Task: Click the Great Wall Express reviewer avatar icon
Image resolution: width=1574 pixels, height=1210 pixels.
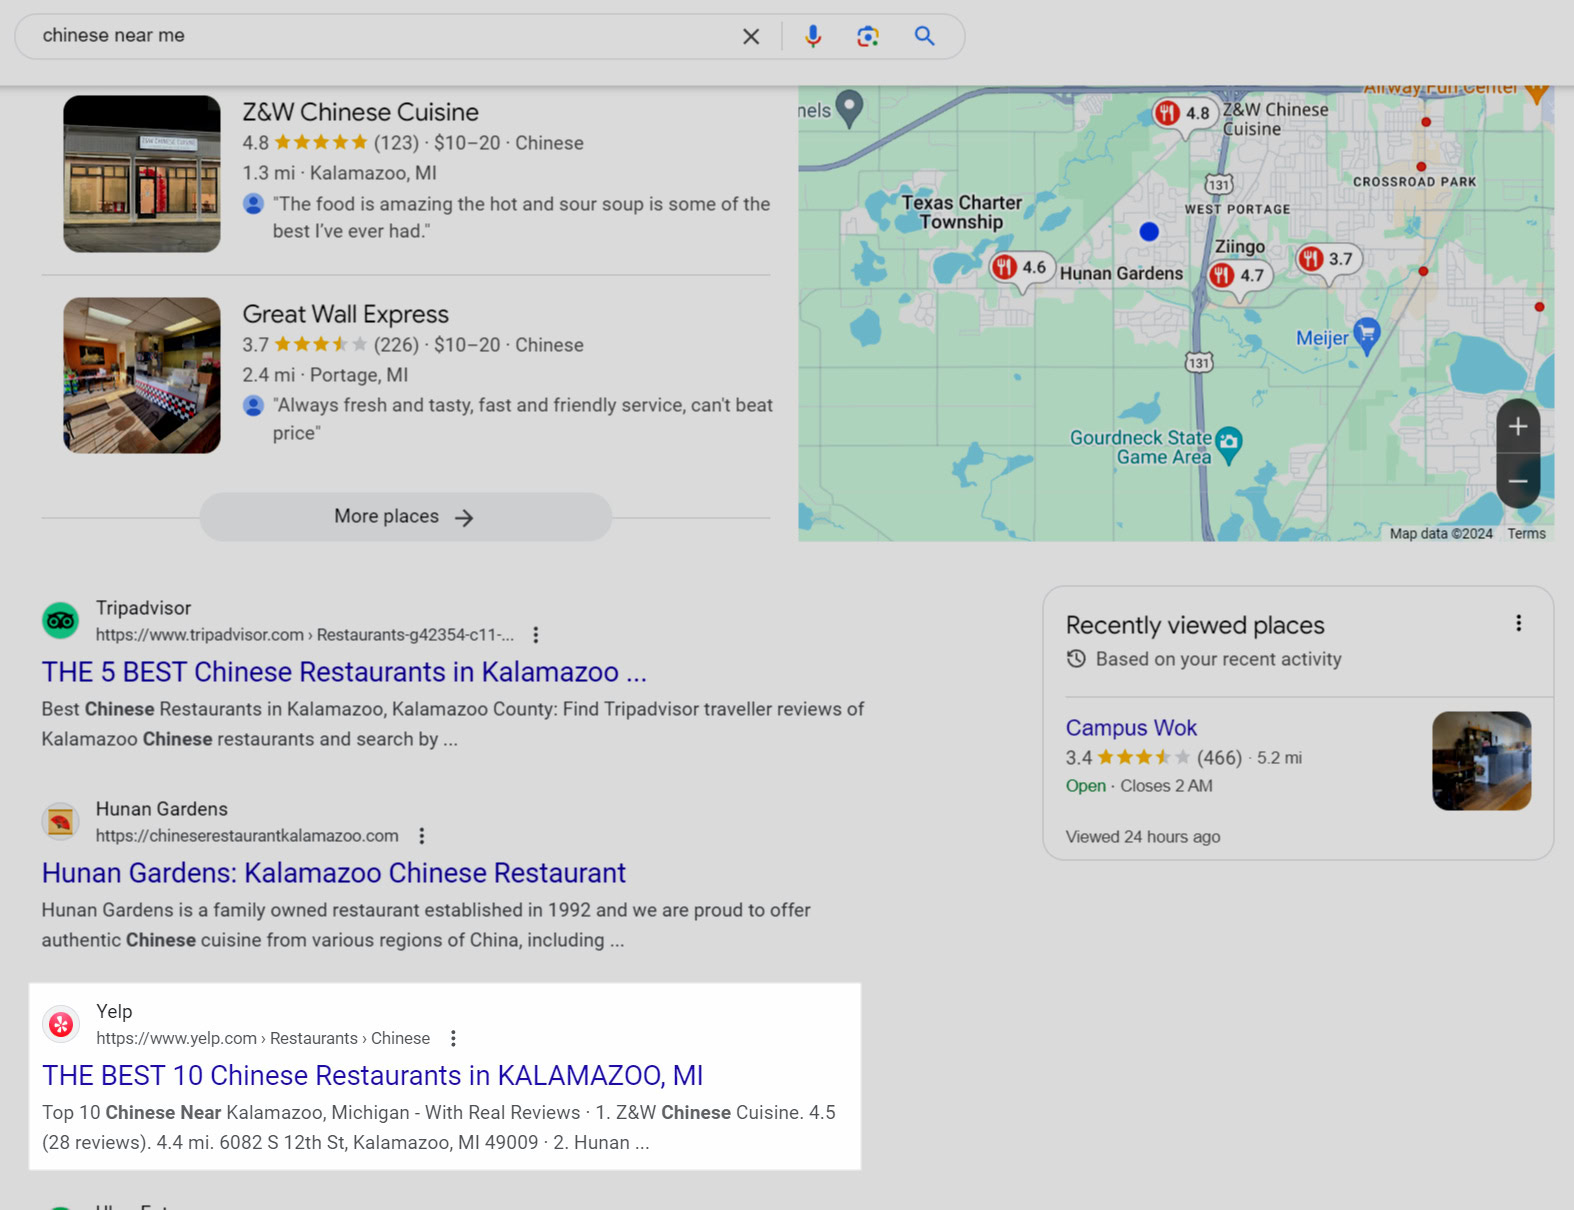Action: [x=254, y=406]
